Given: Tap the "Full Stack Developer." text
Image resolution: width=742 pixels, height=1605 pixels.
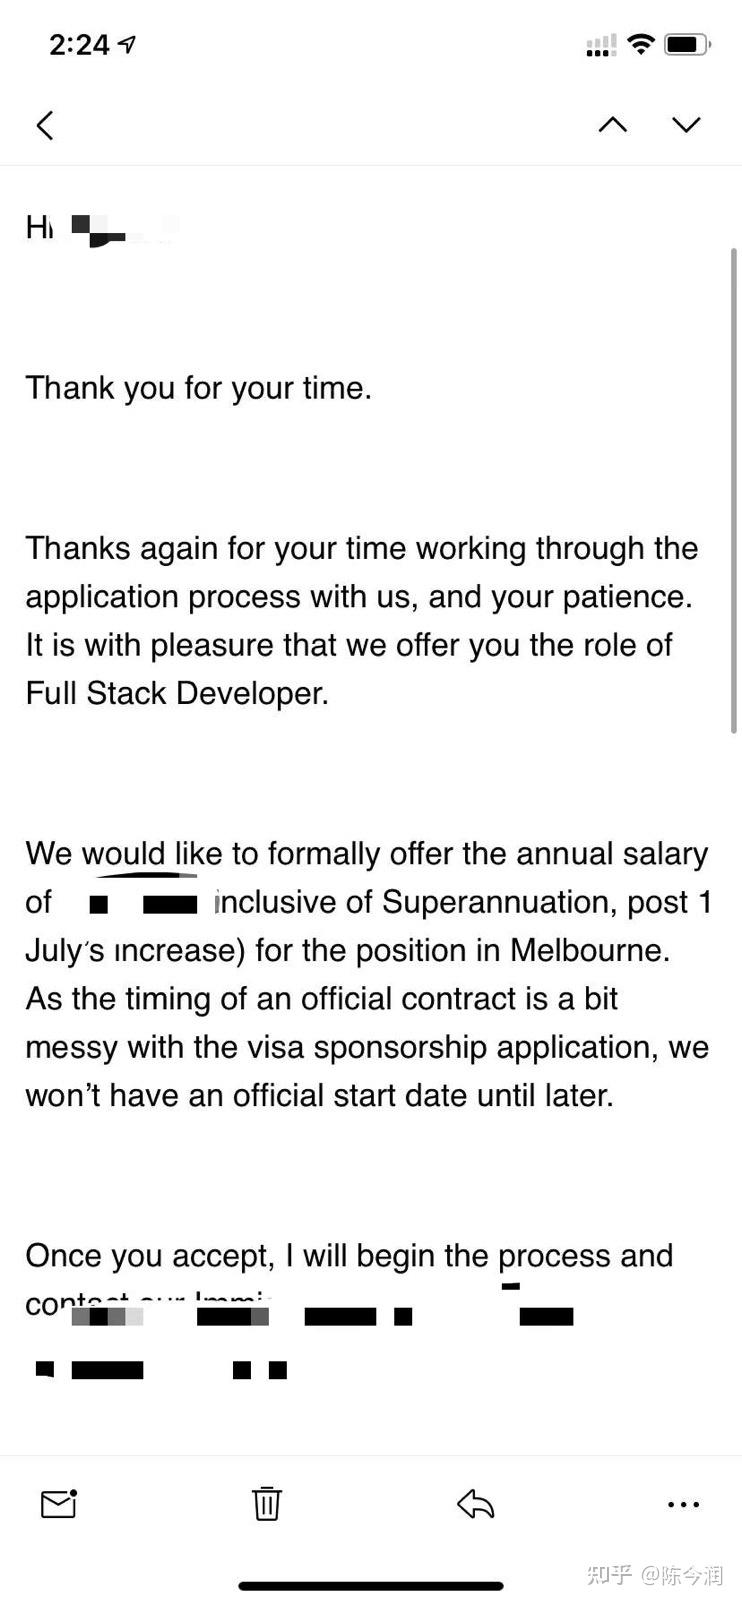Looking at the screenshot, I should pyautogui.click(x=177, y=693).
